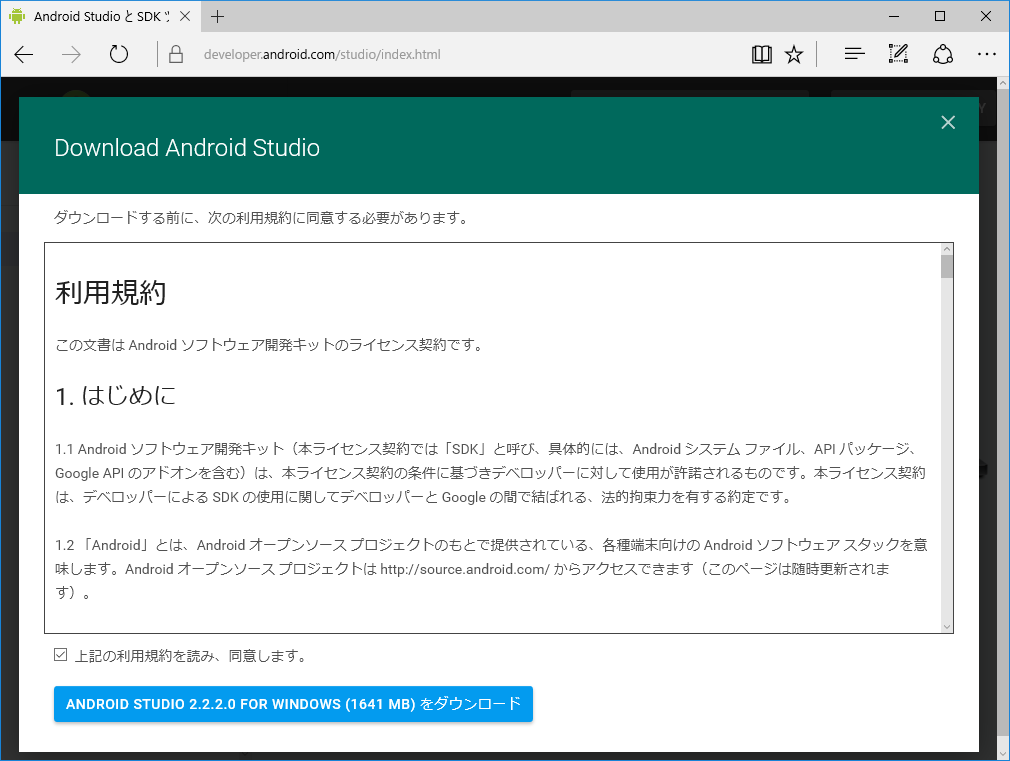
Task: Open Reading view book icon
Action: (761, 55)
